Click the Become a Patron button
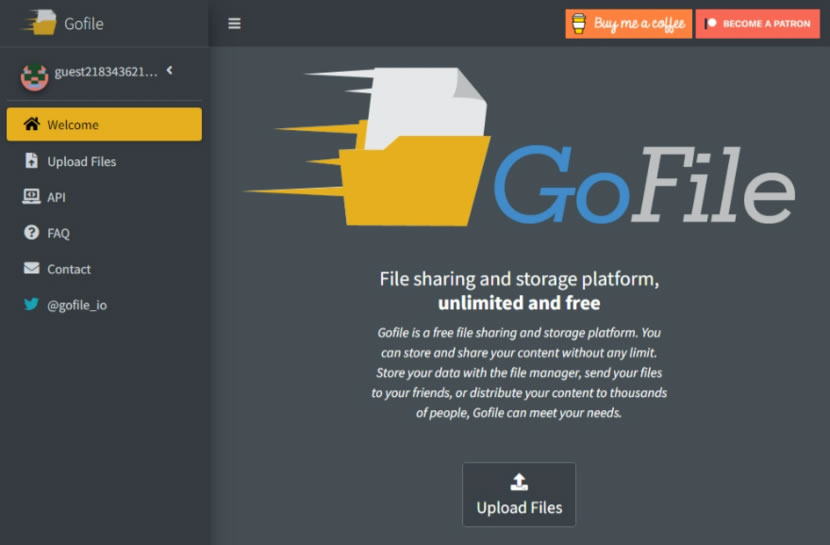Image resolution: width=830 pixels, height=545 pixels. (757, 24)
